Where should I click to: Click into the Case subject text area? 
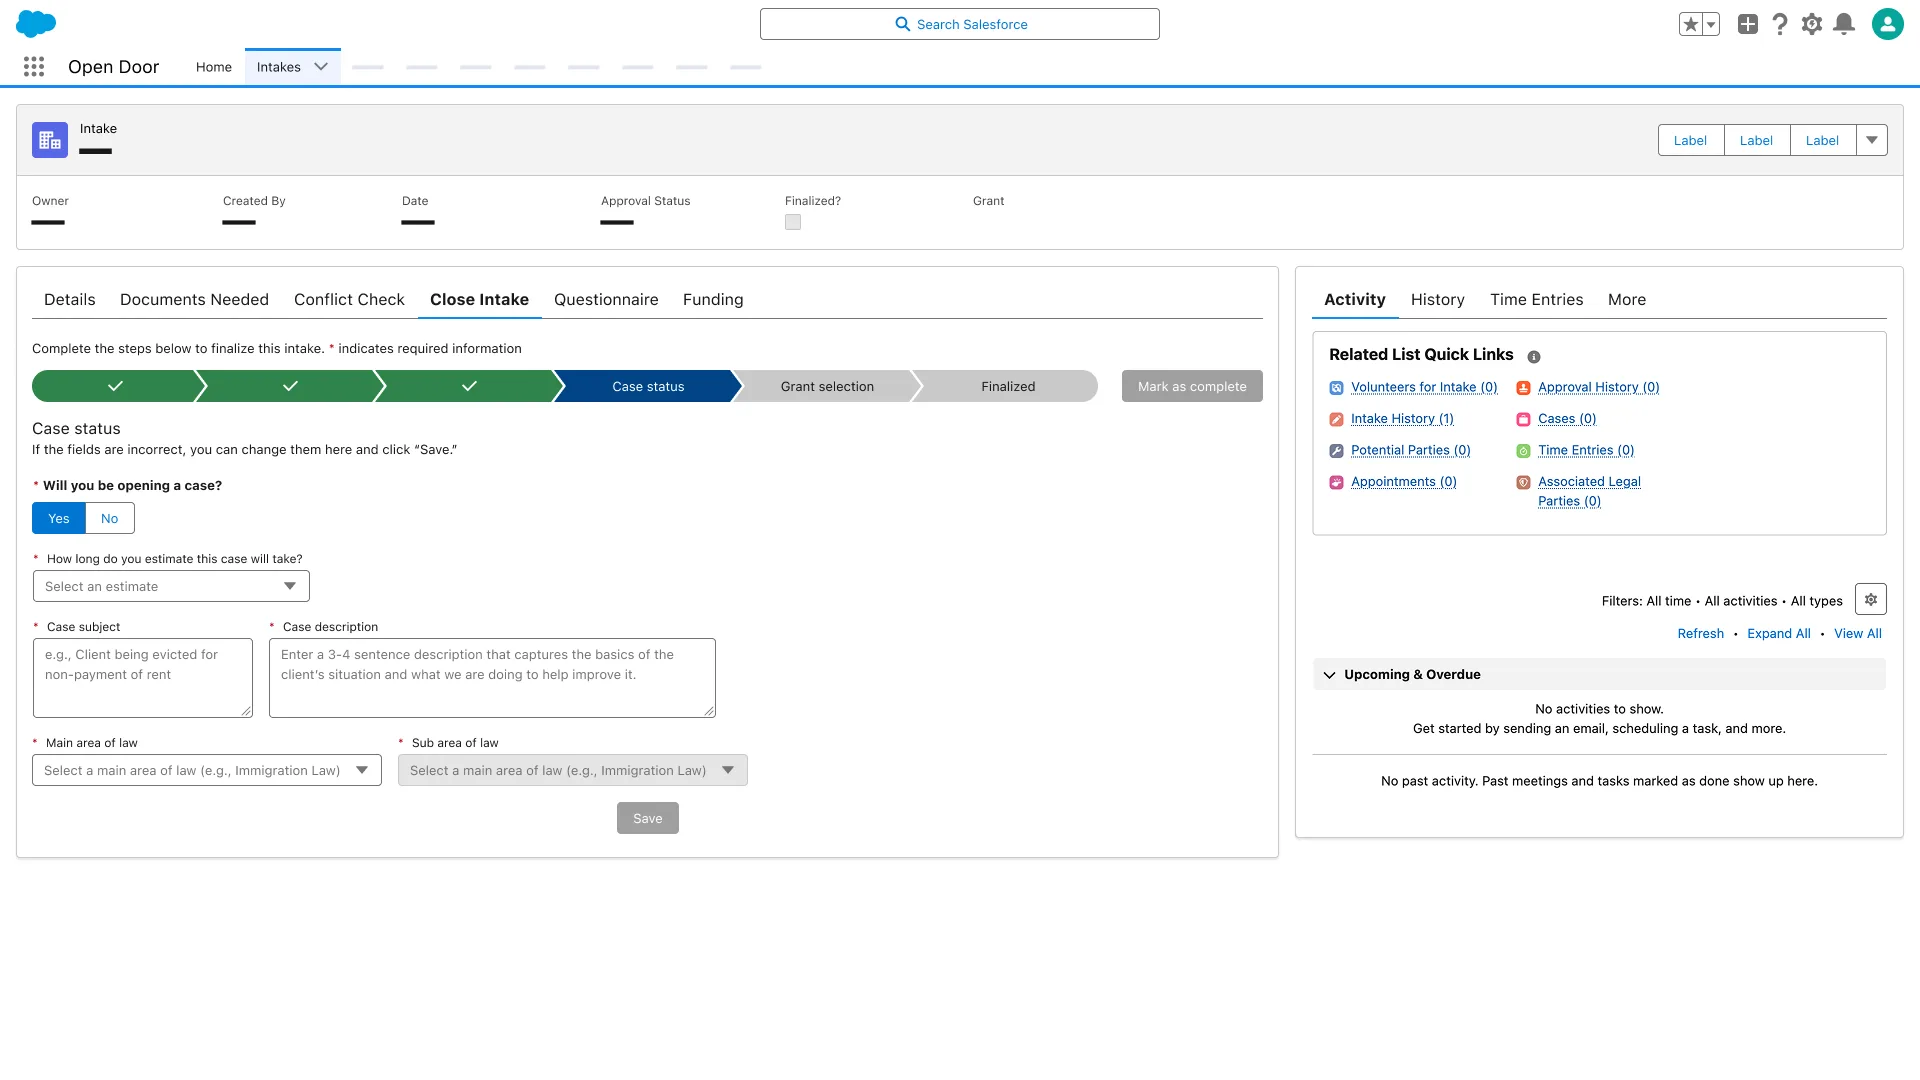click(x=143, y=678)
